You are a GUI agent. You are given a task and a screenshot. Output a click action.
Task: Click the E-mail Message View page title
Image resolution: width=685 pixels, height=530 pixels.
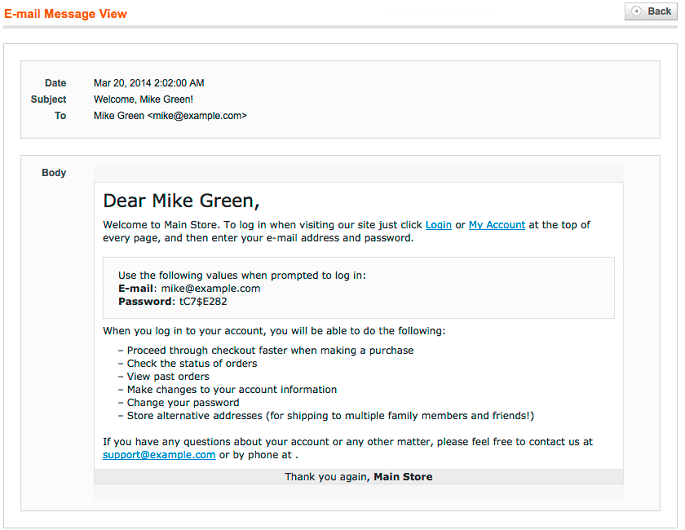pyautogui.click(x=66, y=14)
